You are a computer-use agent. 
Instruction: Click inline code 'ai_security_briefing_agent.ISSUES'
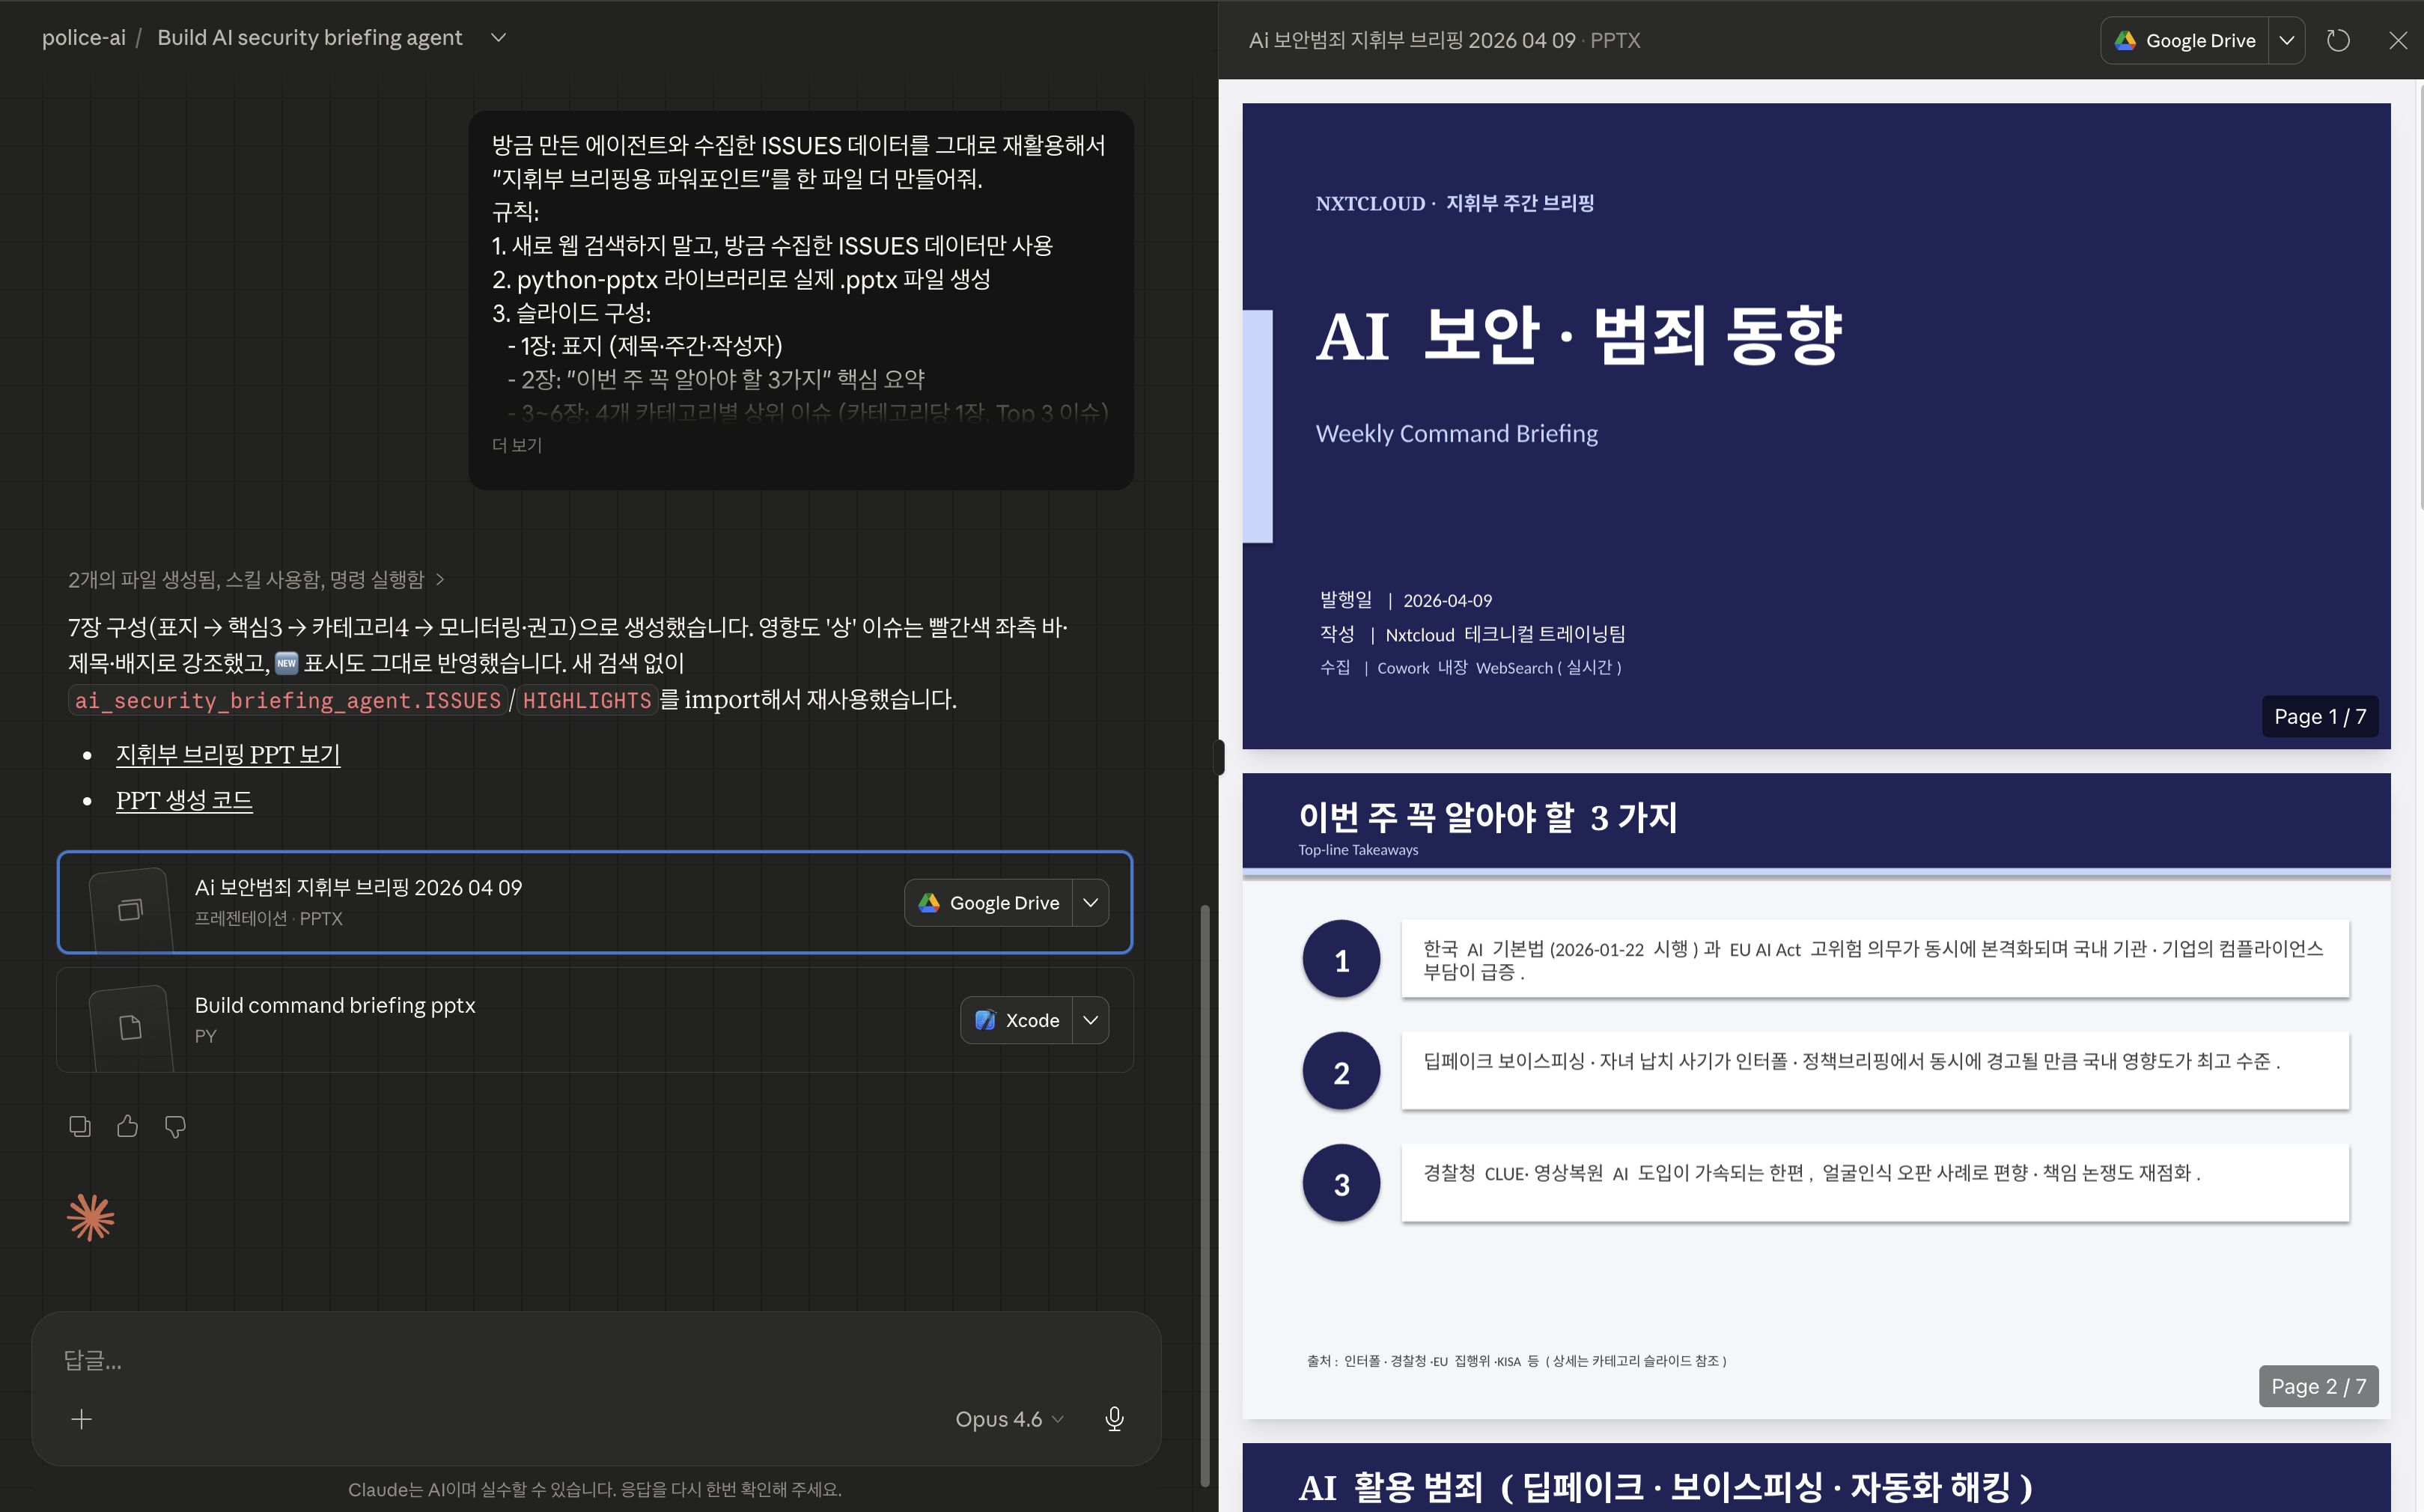(x=288, y=700)
